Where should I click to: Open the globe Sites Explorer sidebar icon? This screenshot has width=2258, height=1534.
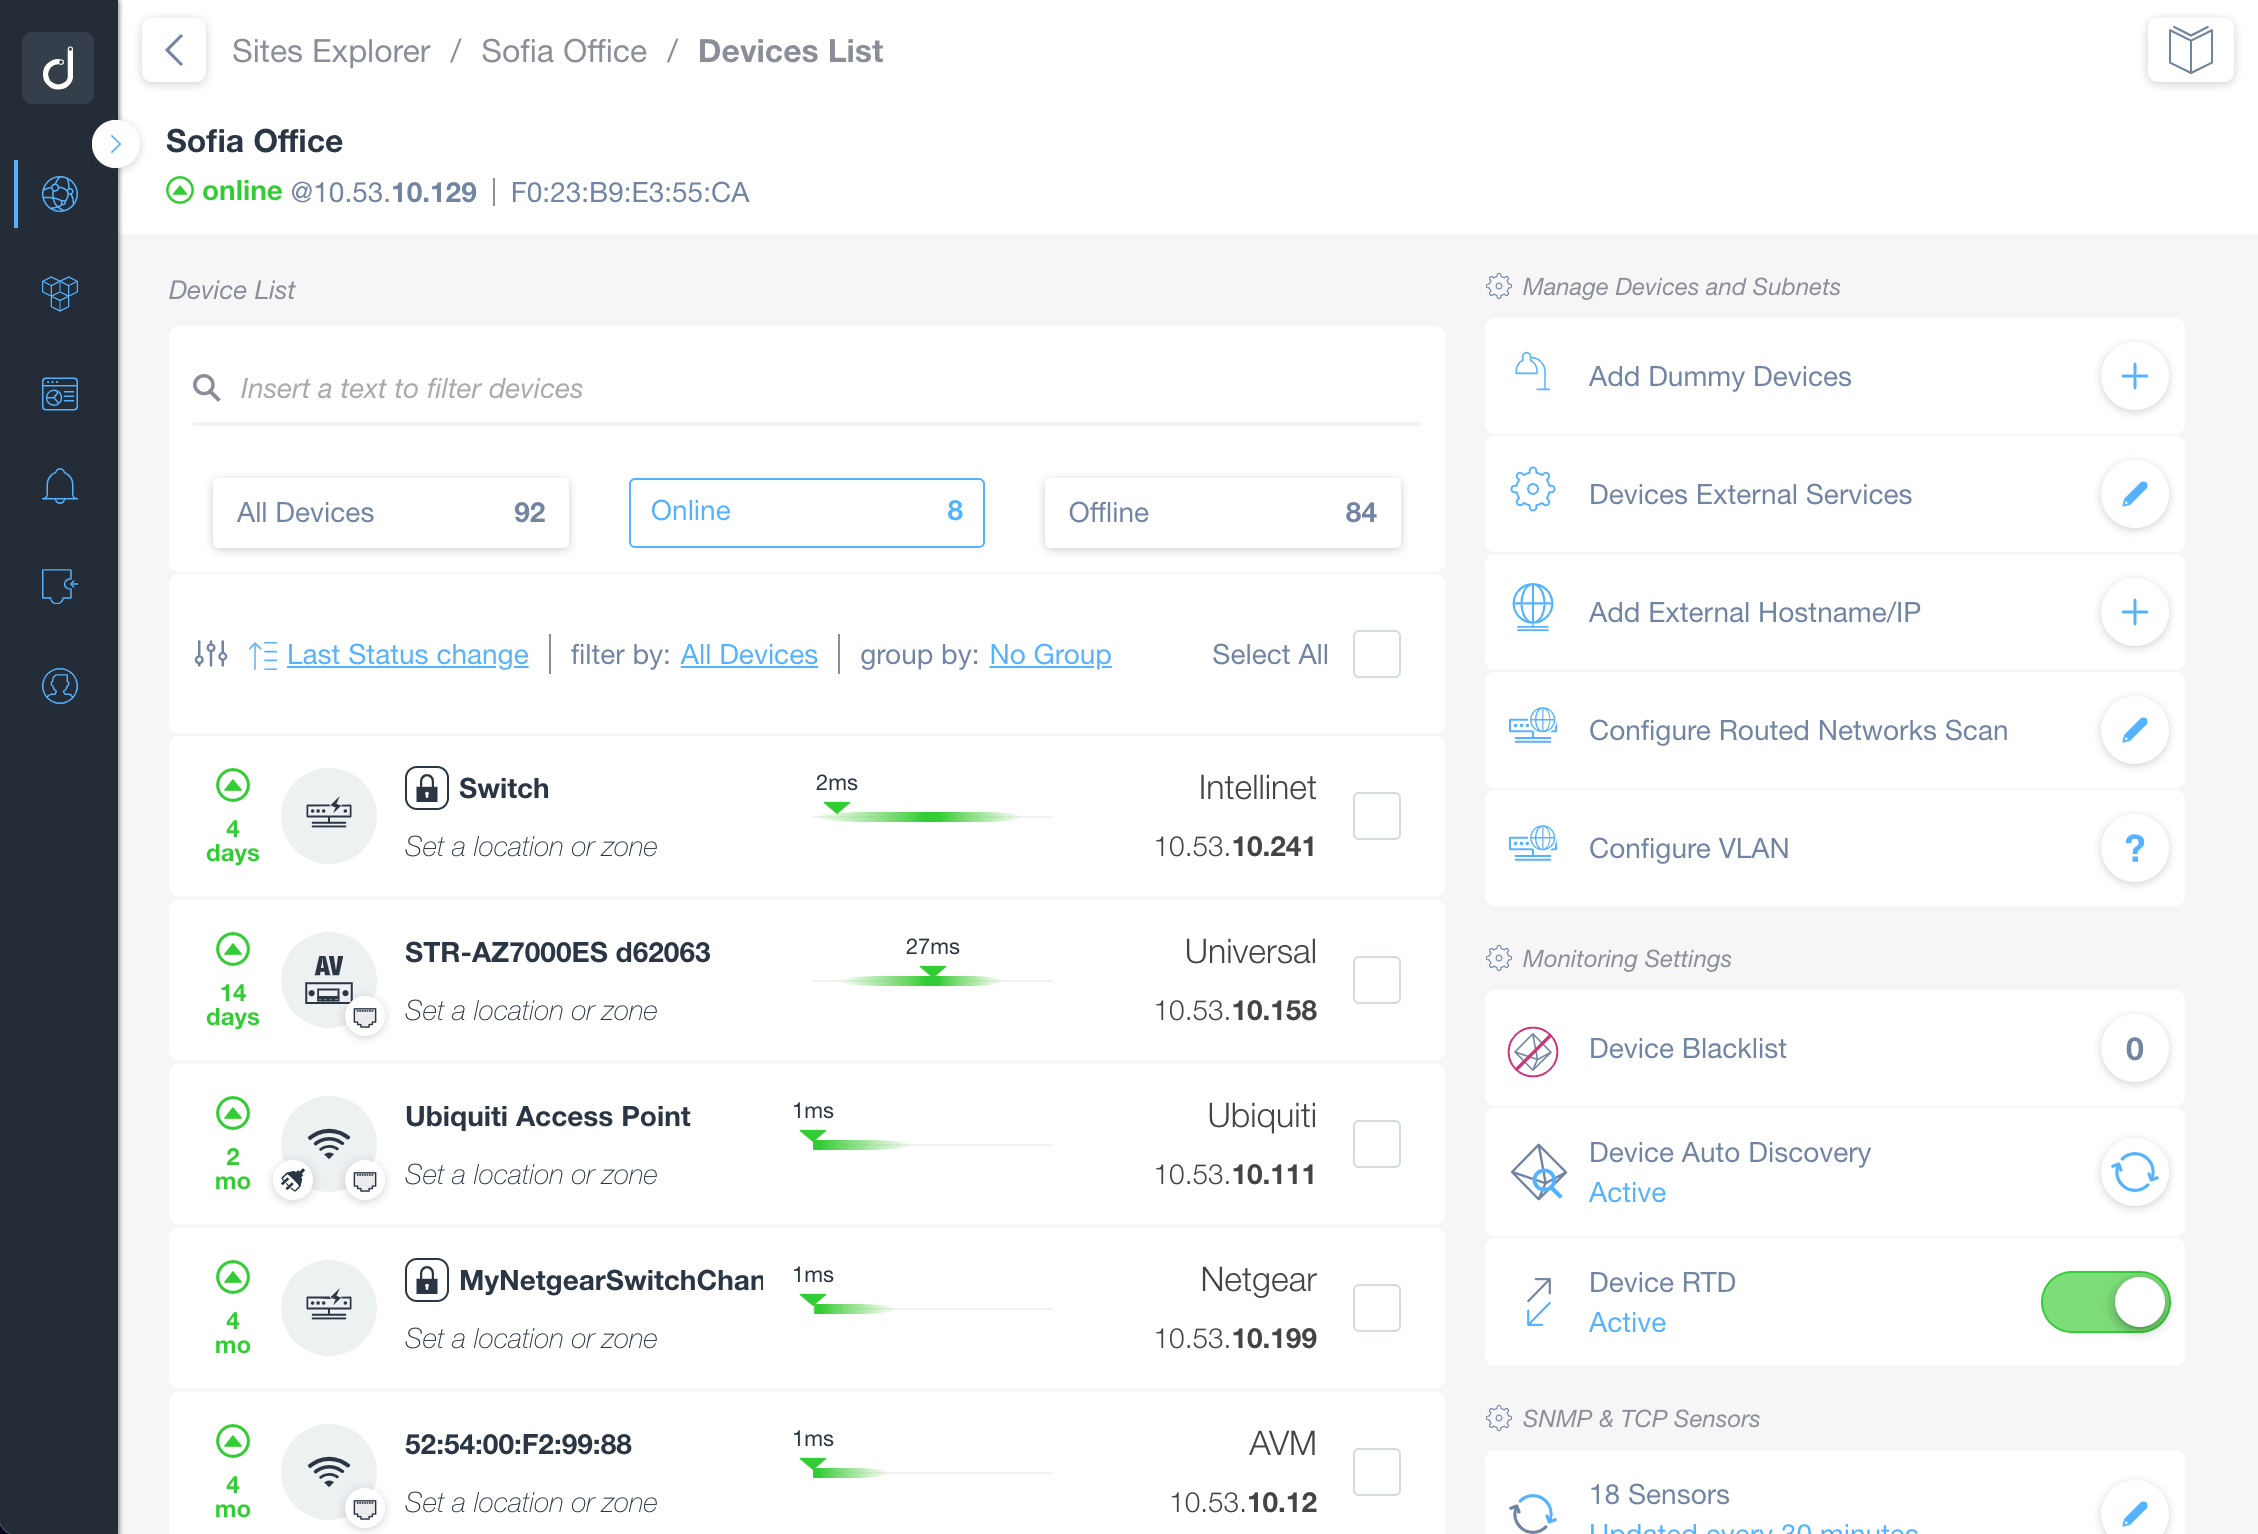(60, 193)
